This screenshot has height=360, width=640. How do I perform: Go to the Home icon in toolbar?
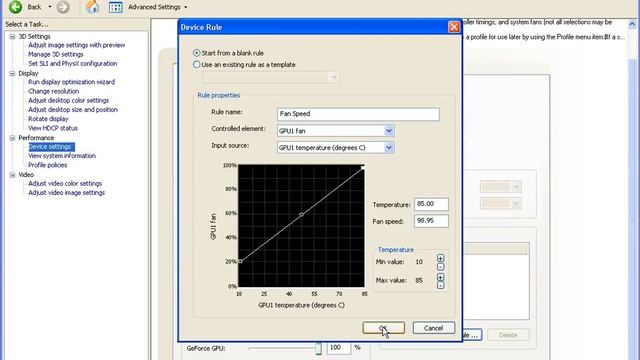point(93,7)
